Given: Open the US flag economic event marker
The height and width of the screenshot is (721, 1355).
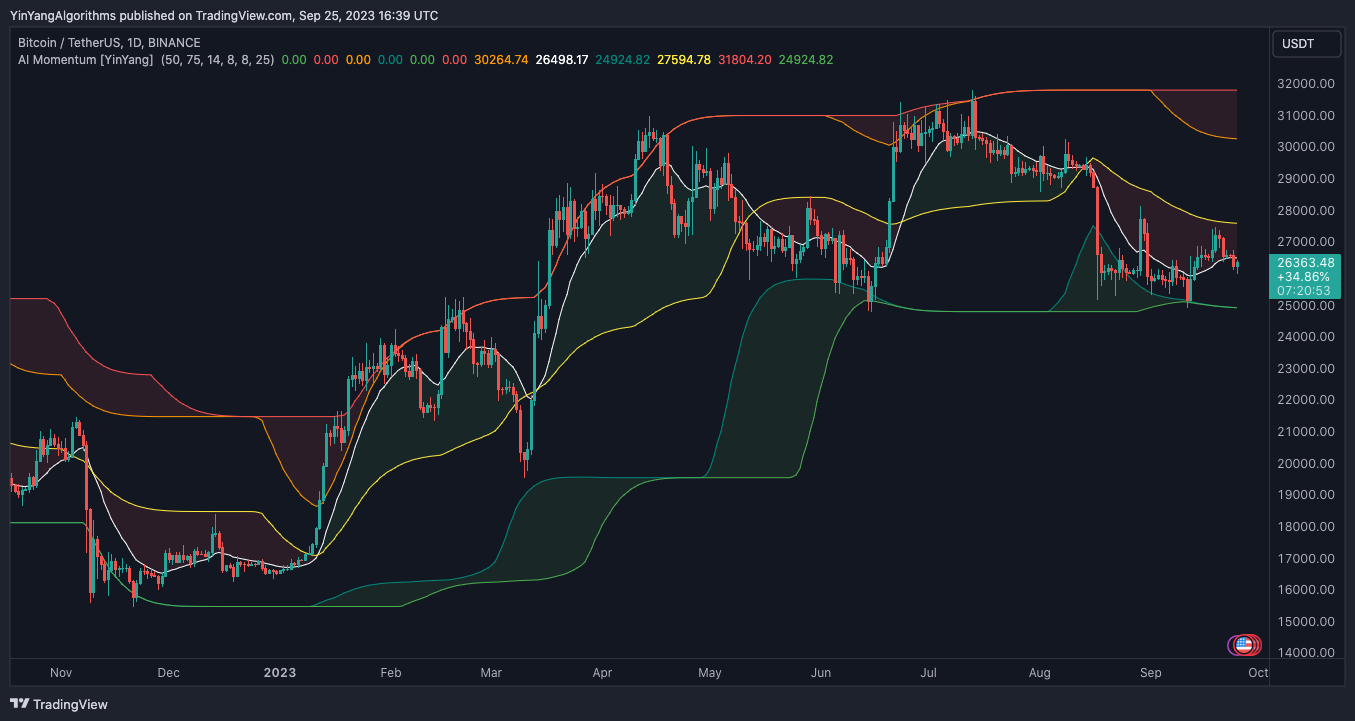Looking at the screenshot, I should [1244, 645].
